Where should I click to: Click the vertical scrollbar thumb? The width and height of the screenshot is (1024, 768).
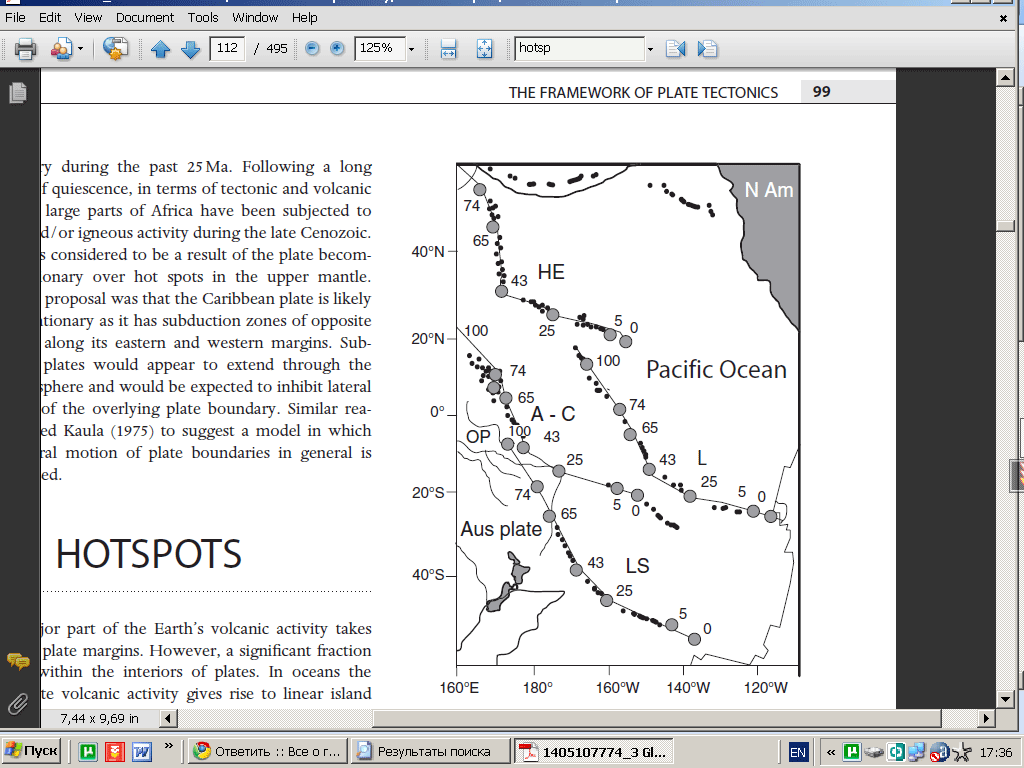pyautogui.click(x=1005, y=226)
